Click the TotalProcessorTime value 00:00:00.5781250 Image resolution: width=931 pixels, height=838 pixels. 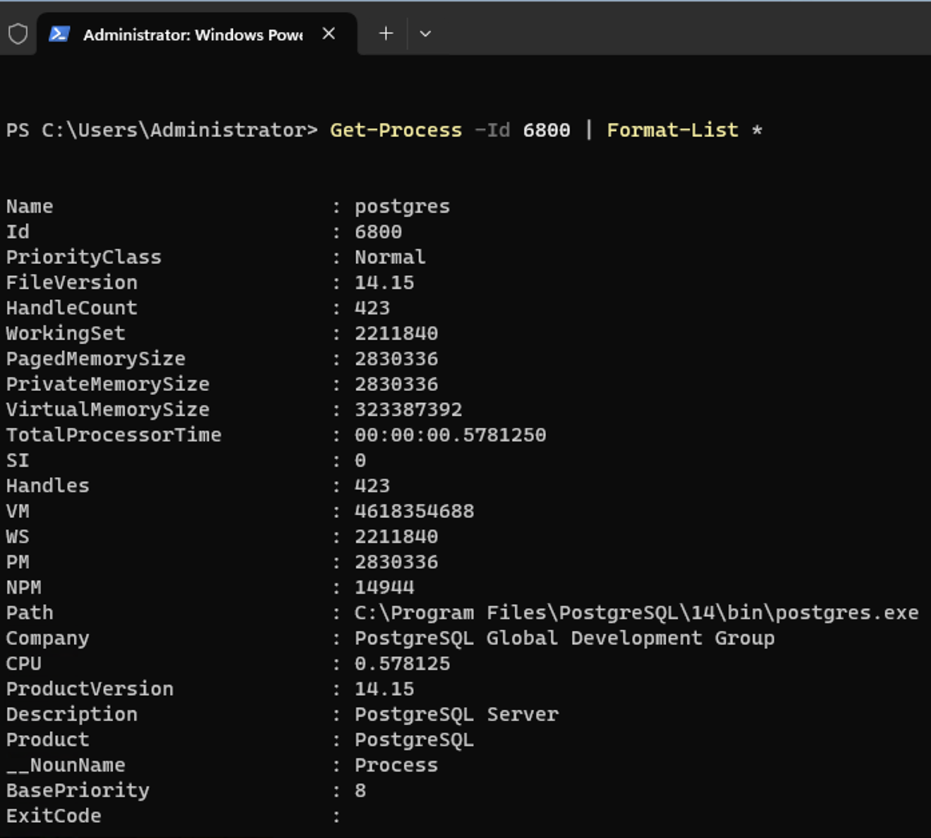pyautogui.click(x=450, y=435)
